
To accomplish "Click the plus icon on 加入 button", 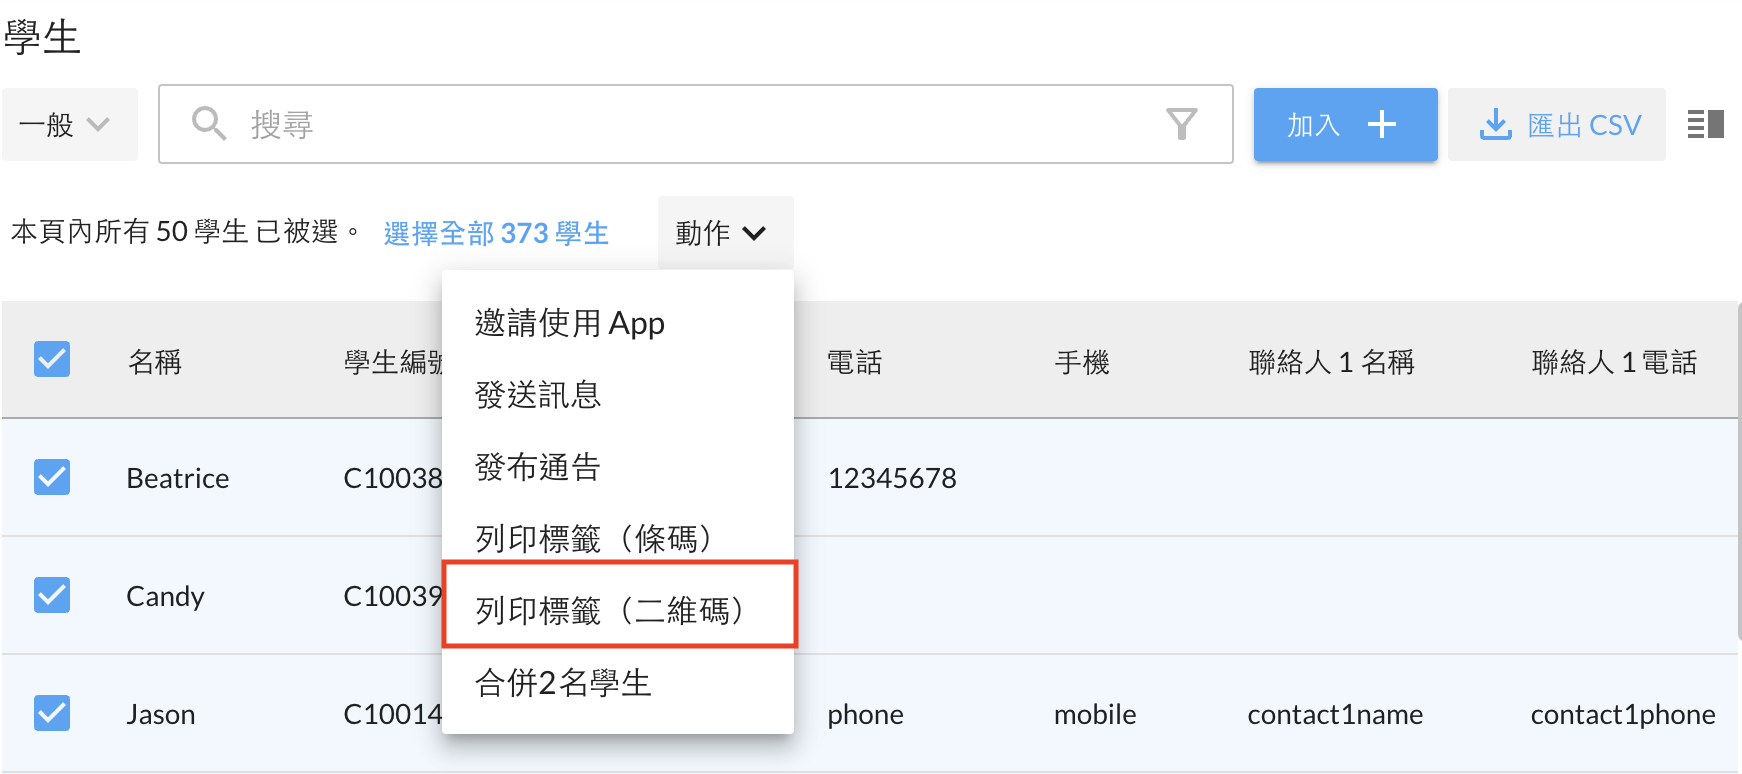I will click(x=1381, y=124).
